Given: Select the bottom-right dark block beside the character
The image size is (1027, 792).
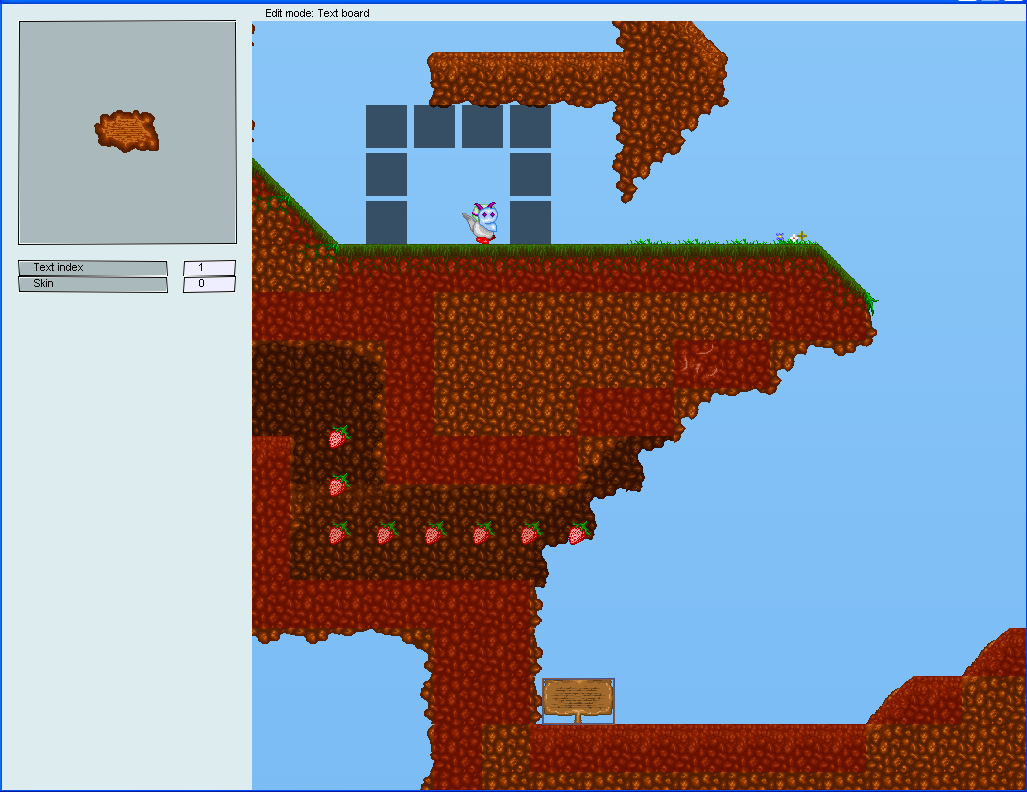Looking at the screenshot, I should 530,222.
